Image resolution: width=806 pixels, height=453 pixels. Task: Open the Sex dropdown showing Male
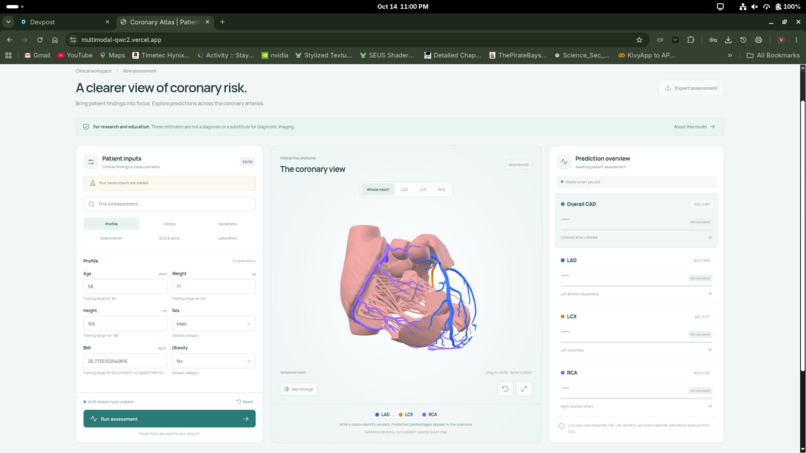213,324
